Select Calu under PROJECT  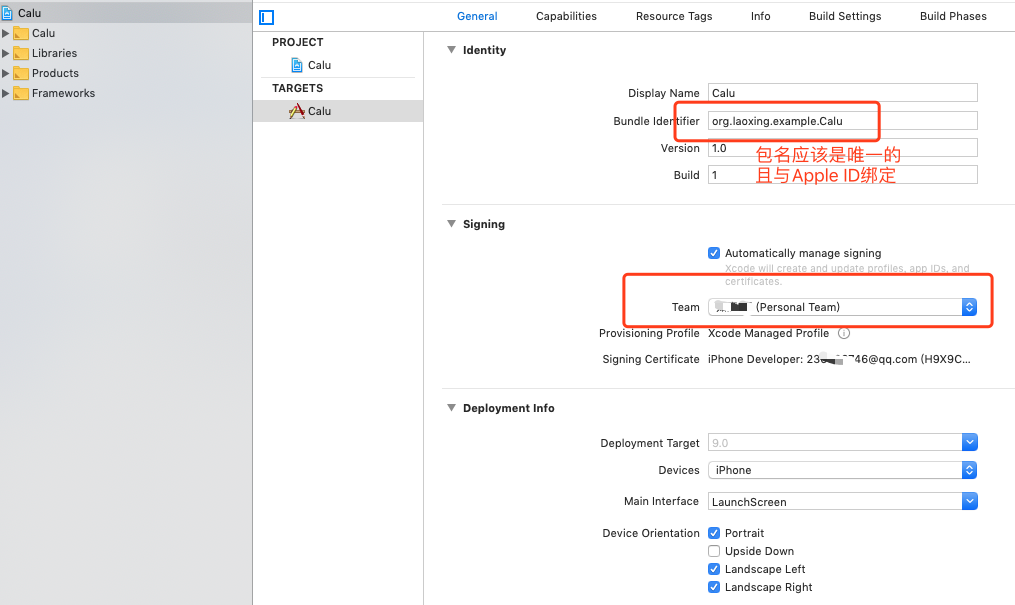point(338,65)
